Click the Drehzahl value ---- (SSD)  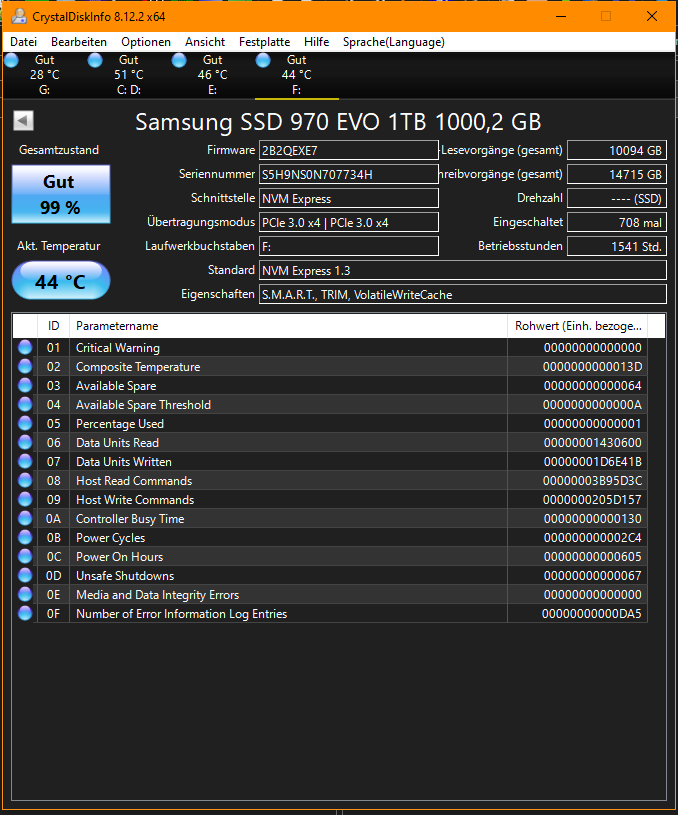coord(617,198)
